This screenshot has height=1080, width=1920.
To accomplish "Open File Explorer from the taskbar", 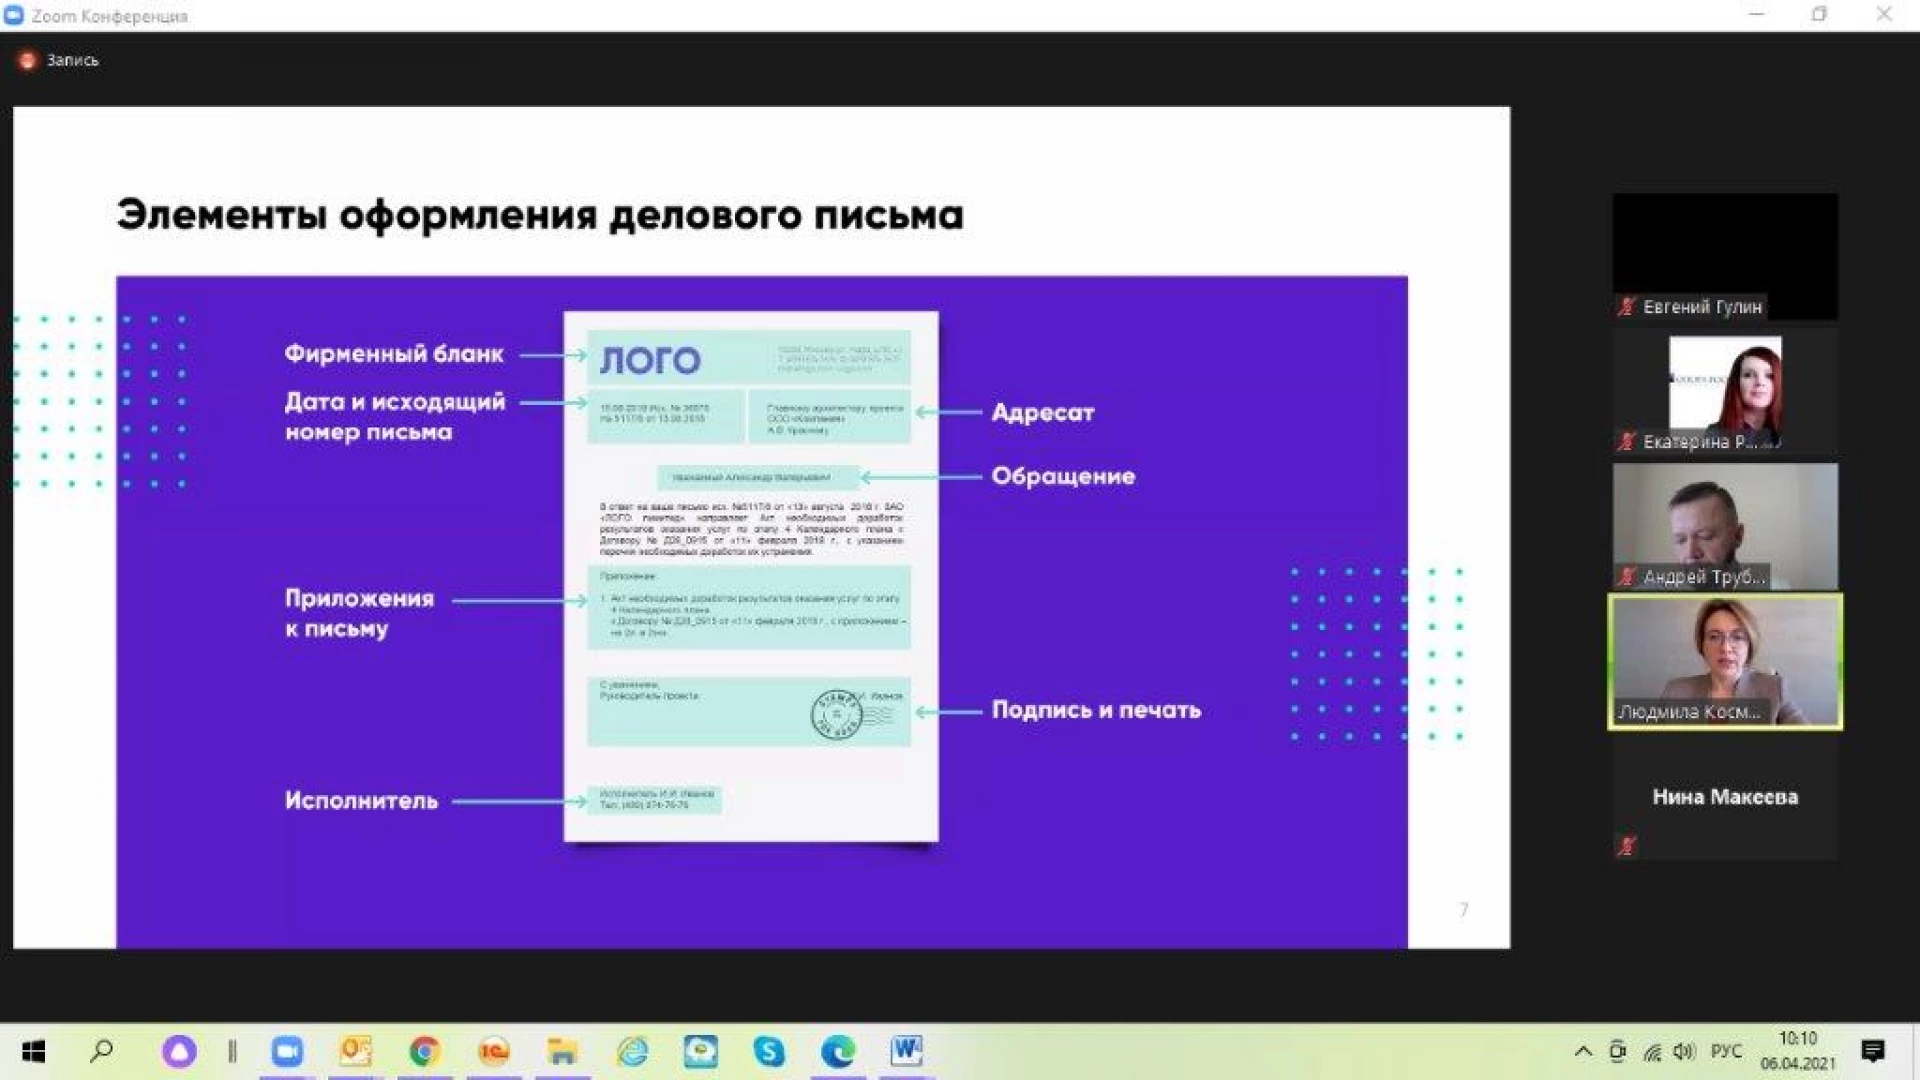I will [562, 1051].
